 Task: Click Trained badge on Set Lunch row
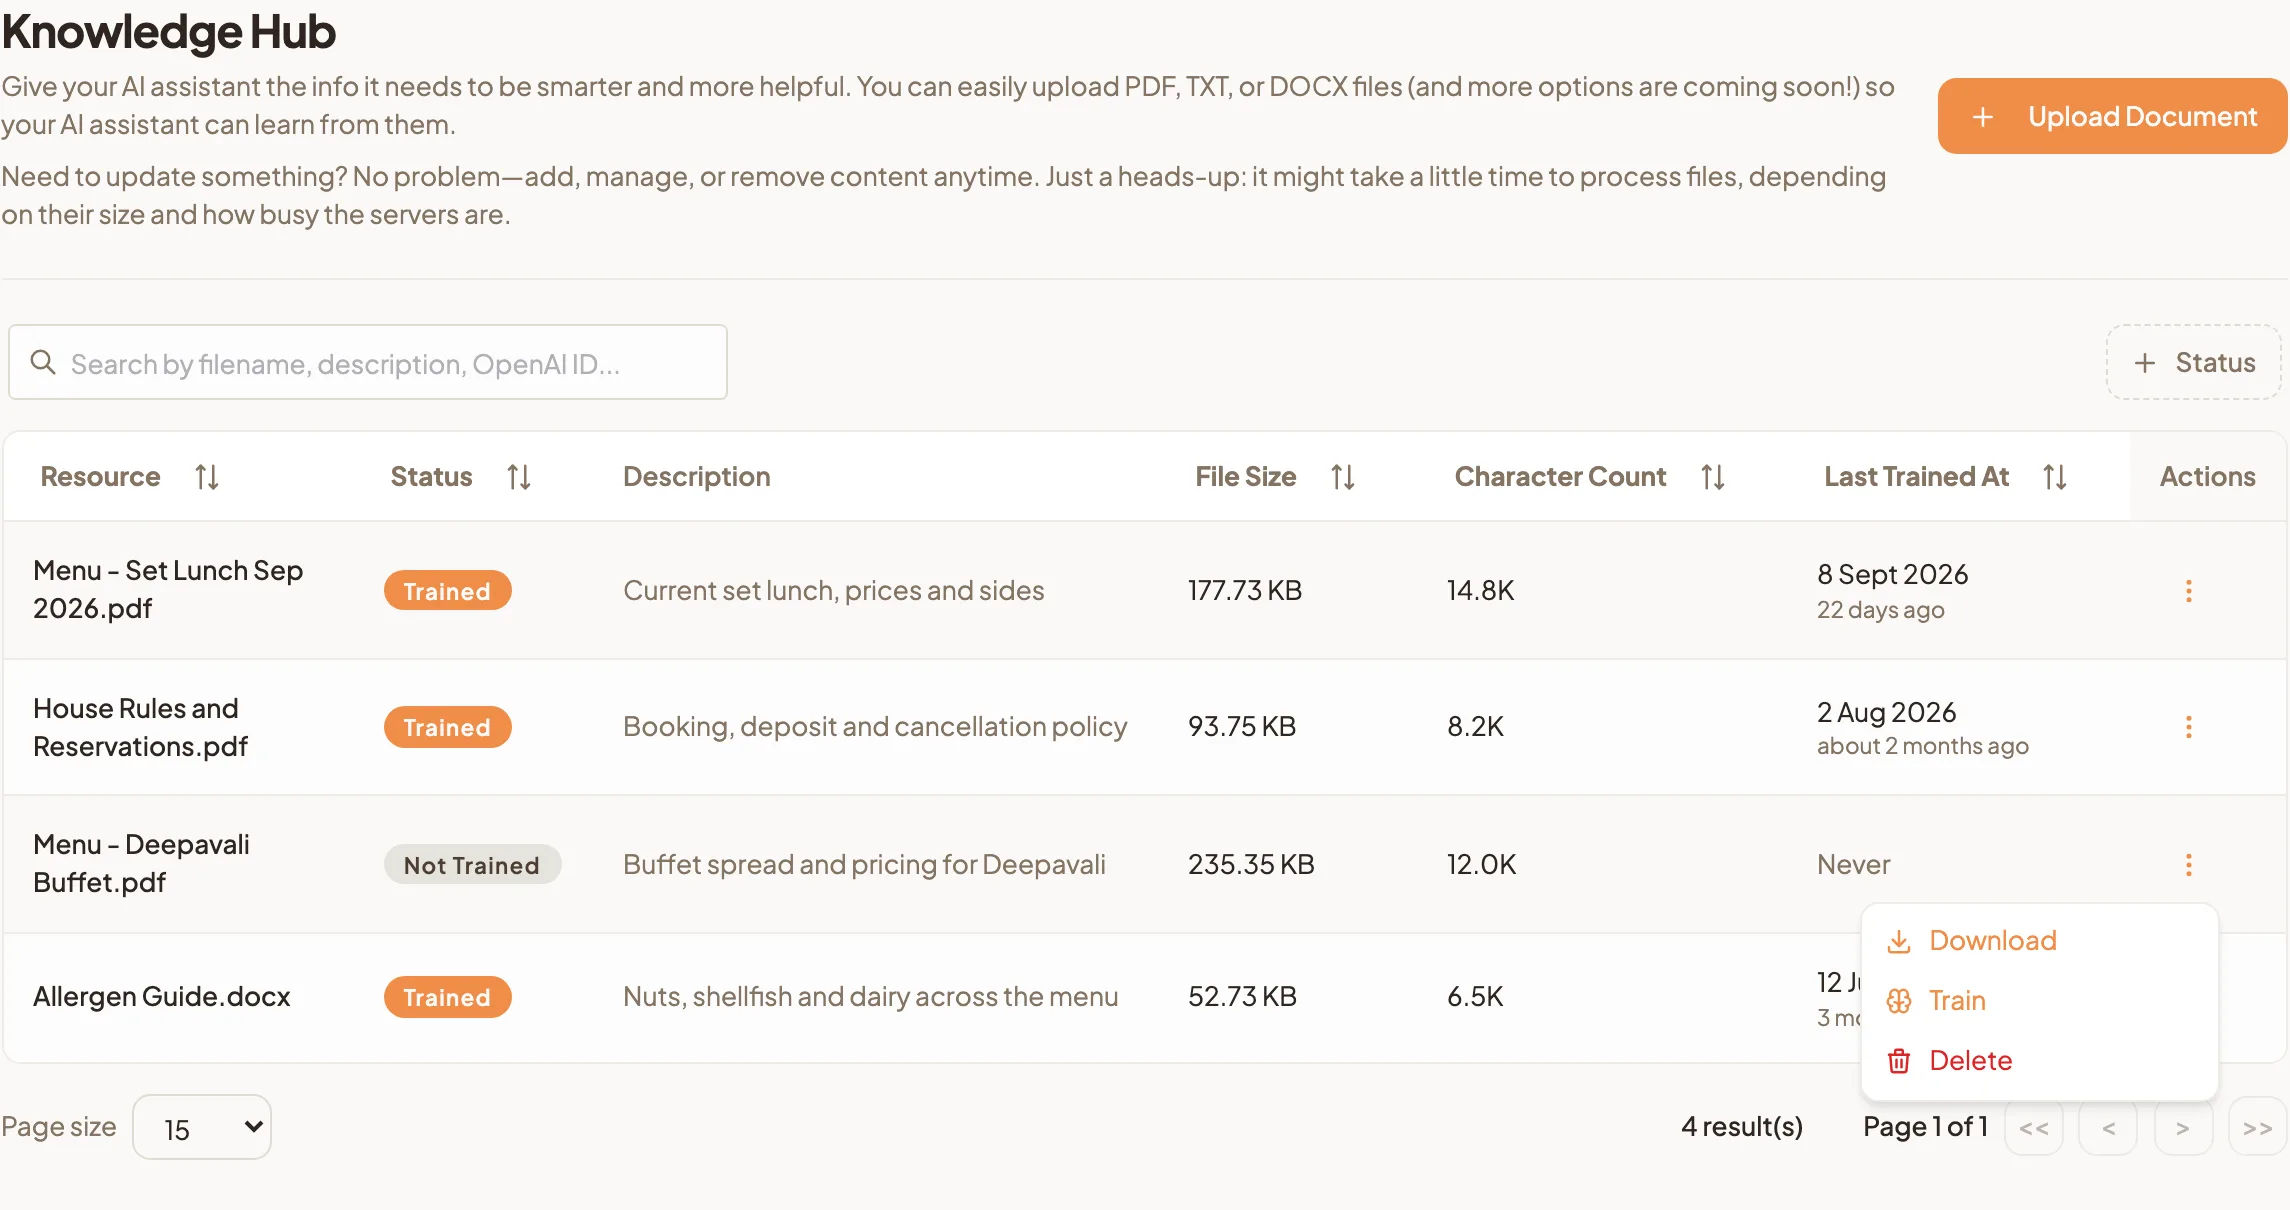447,591
